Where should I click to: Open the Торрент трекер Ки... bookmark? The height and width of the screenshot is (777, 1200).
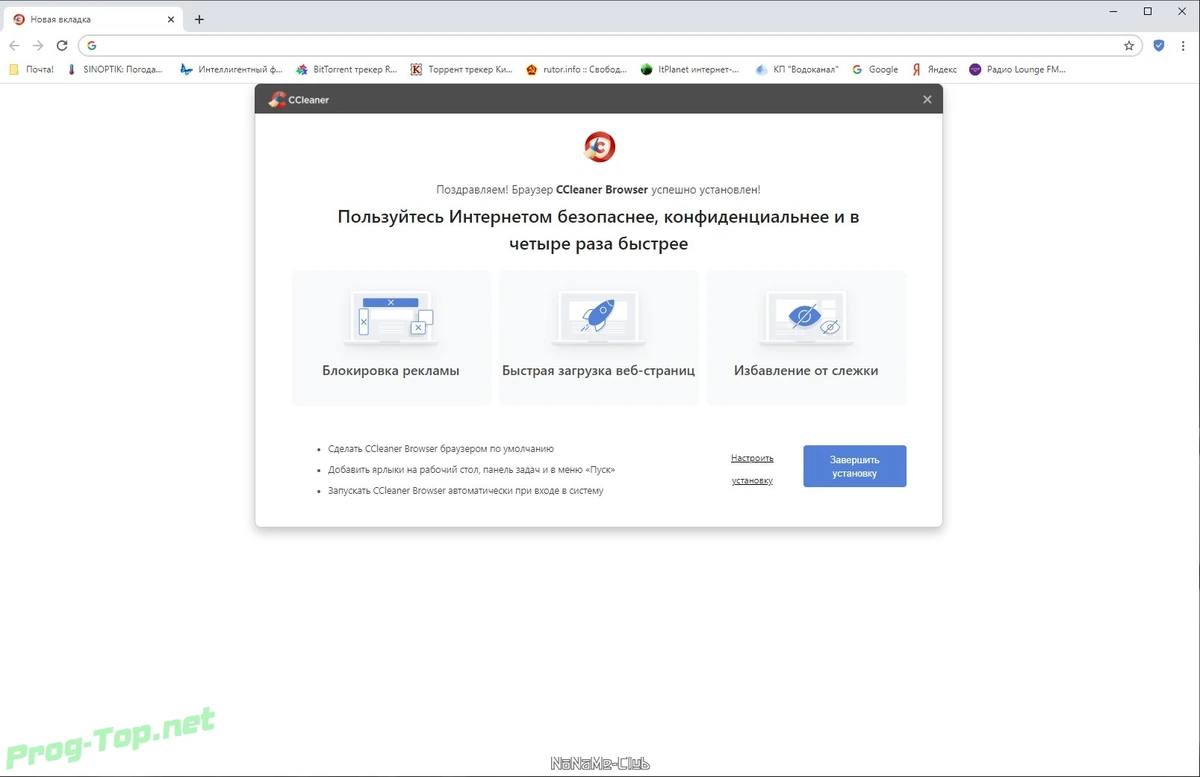point(462,70)
